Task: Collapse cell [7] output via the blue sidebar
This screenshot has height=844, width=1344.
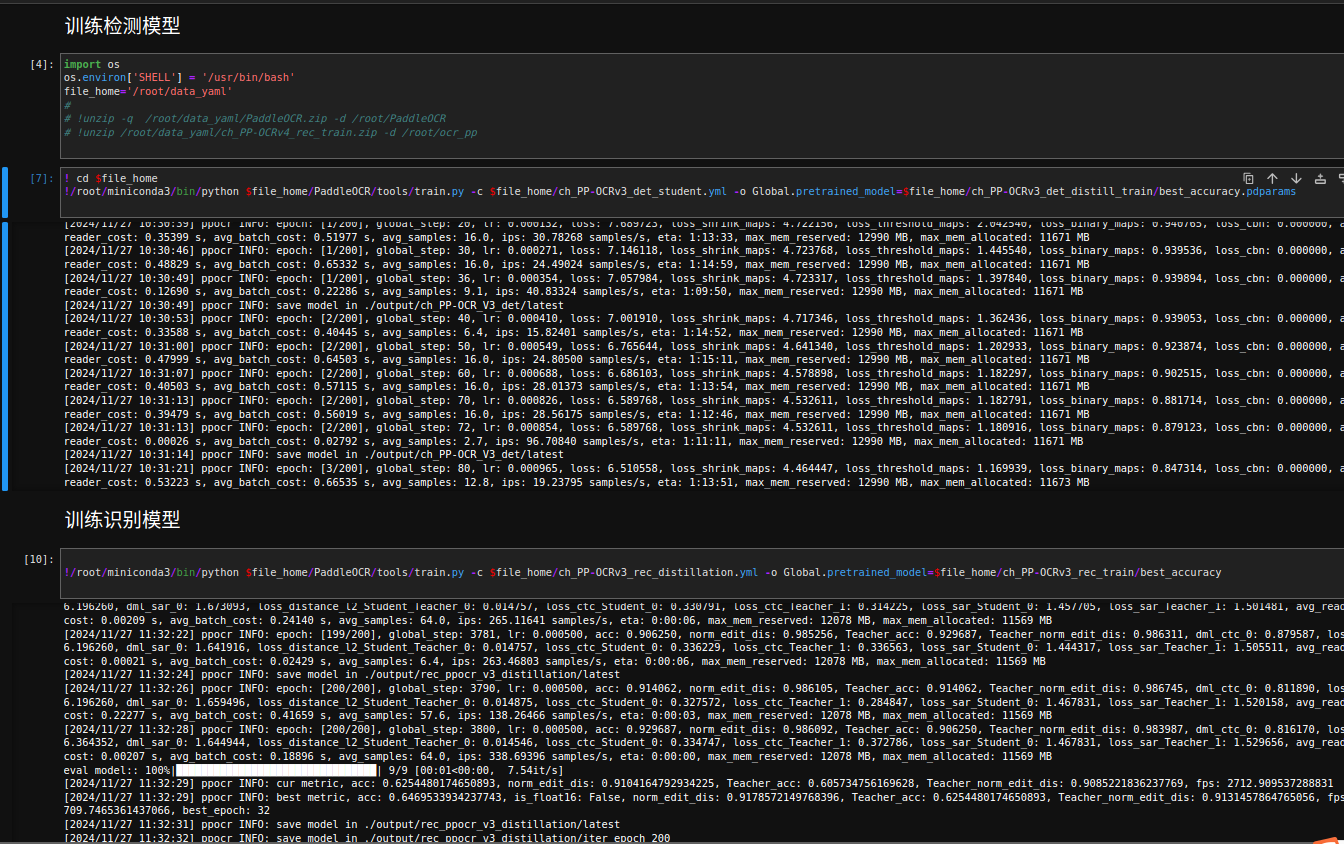Action: (x=4, y=356)
